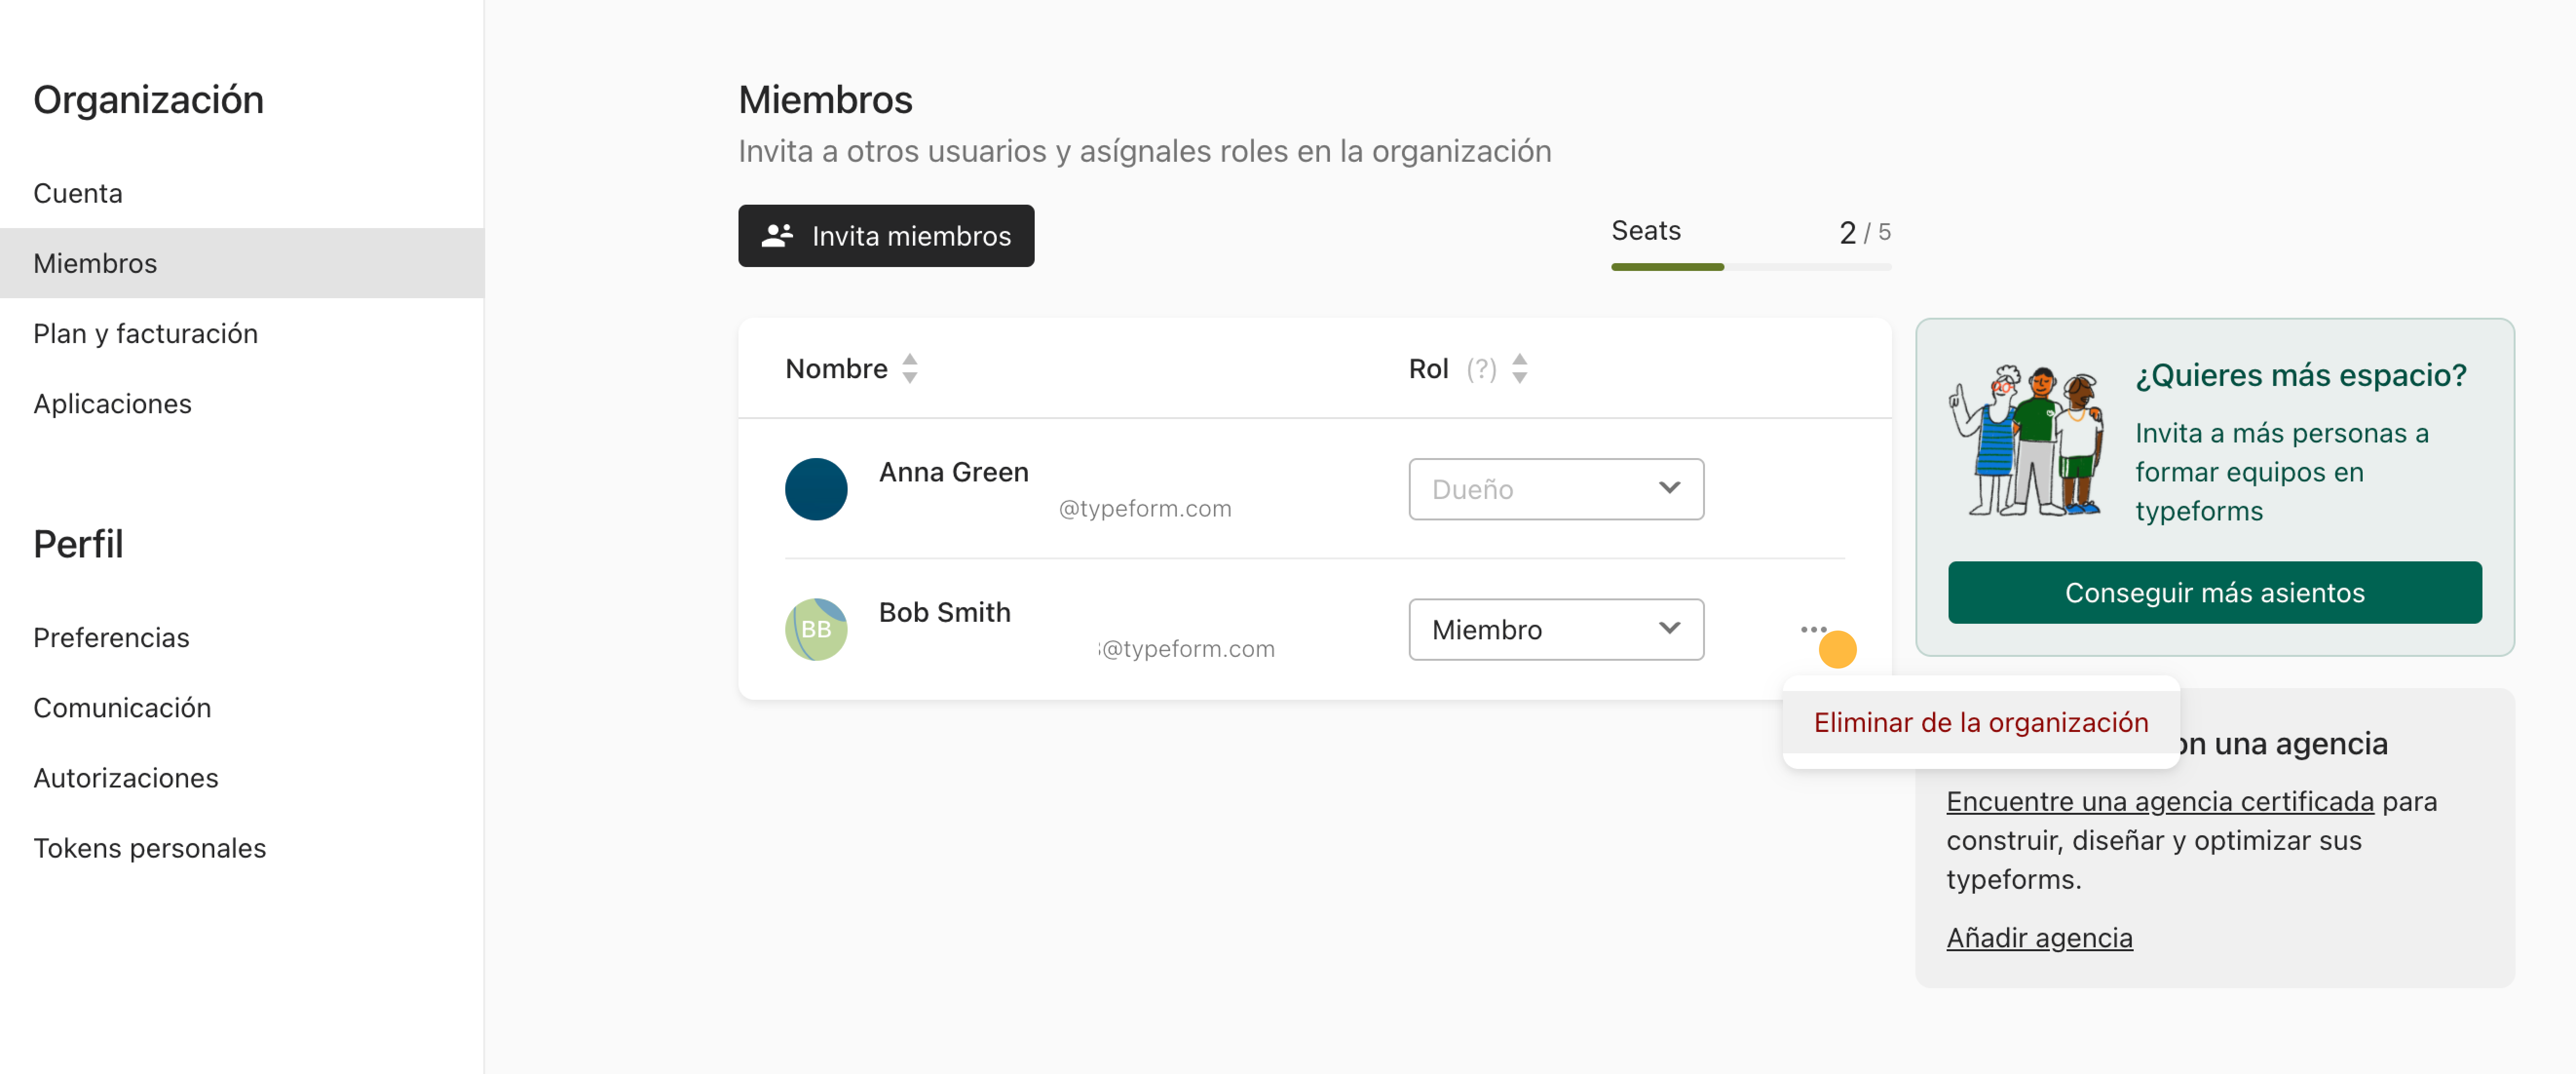Sort members by Rol column arrows
2576x1074 pixels.
(1519, 368)
